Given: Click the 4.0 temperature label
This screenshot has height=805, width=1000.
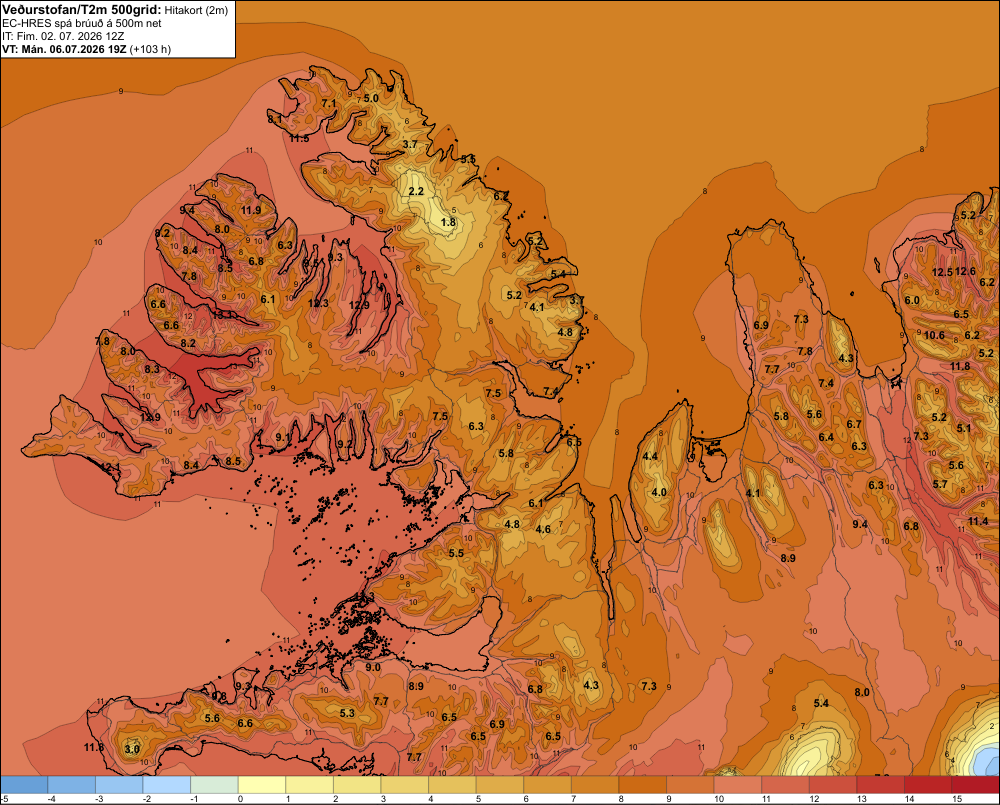Looking at the screenshot, I should tap(659, 492).
